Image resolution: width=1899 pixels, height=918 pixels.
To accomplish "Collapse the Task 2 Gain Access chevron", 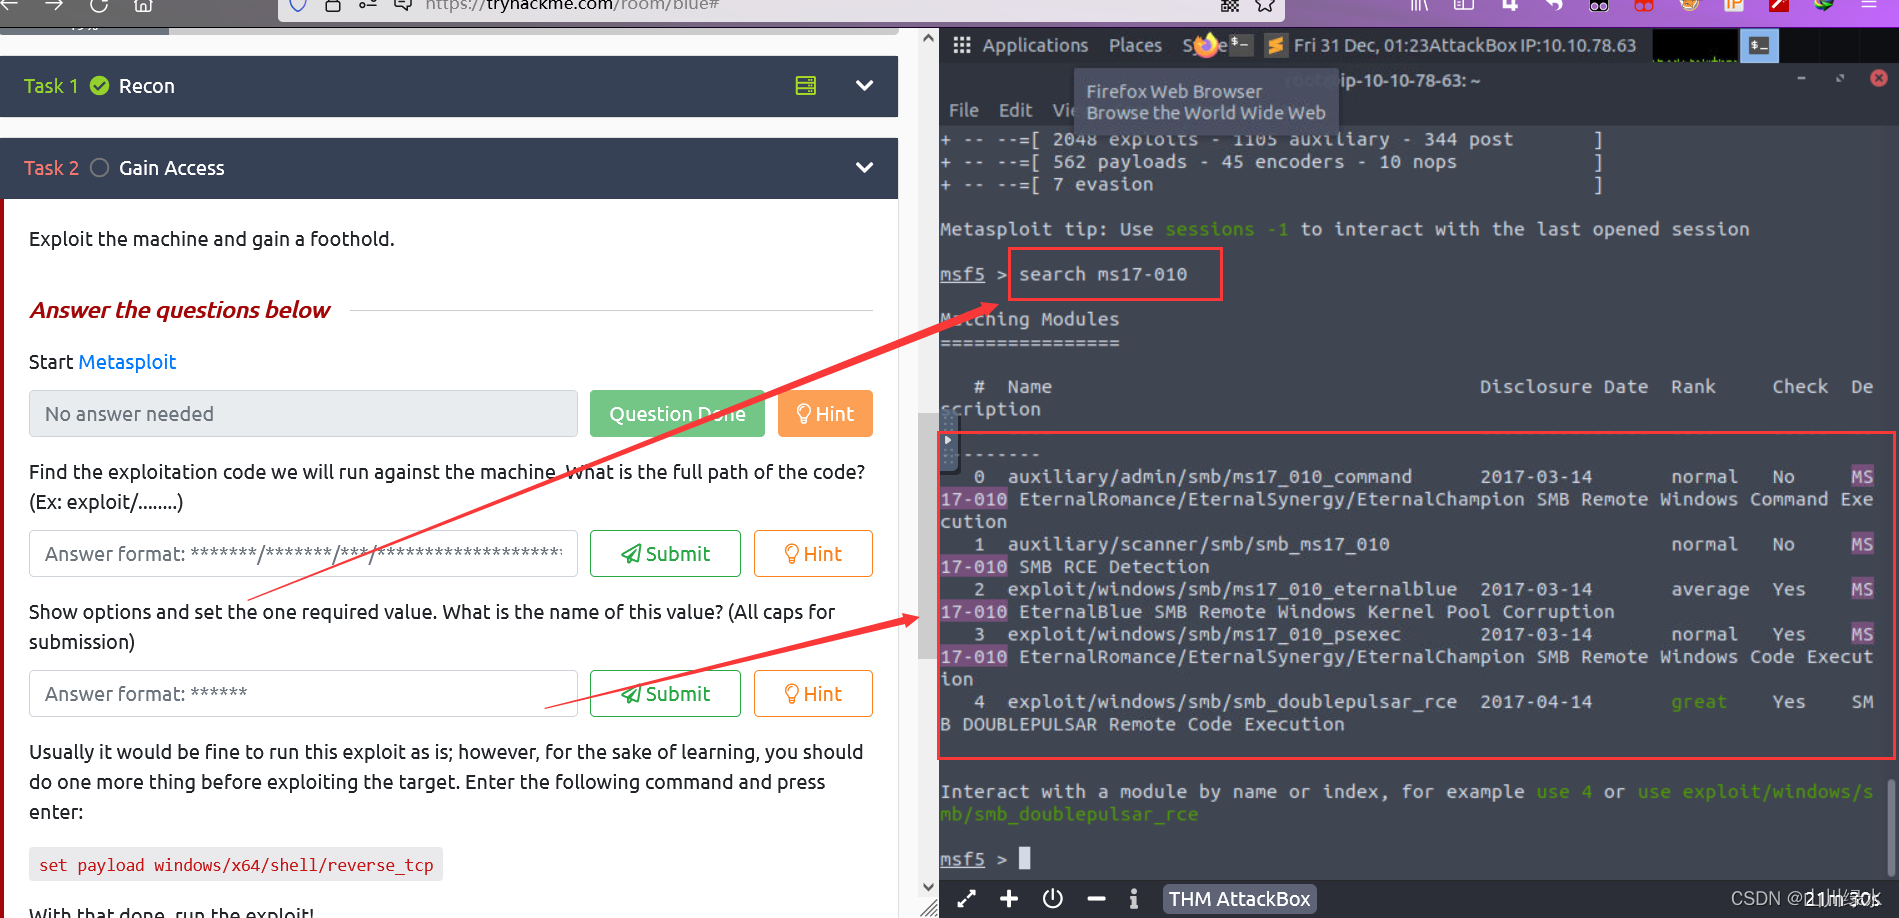I will [x=864, y=168].
